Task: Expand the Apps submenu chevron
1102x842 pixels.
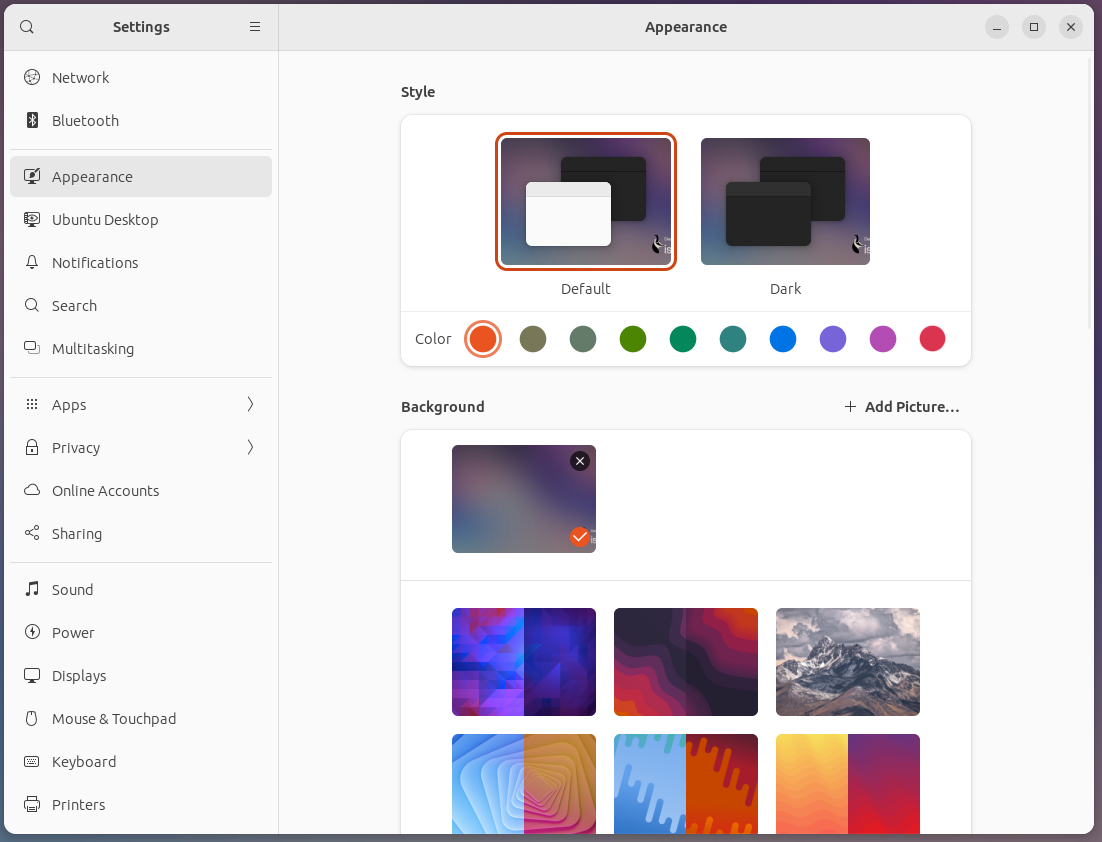Action: 250,405
